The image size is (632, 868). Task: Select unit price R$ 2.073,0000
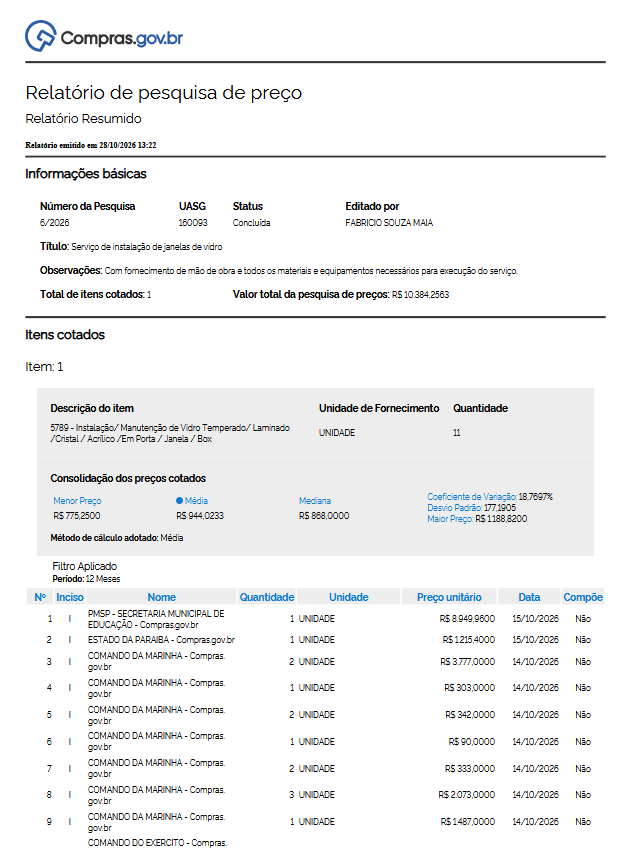[467, 795]
